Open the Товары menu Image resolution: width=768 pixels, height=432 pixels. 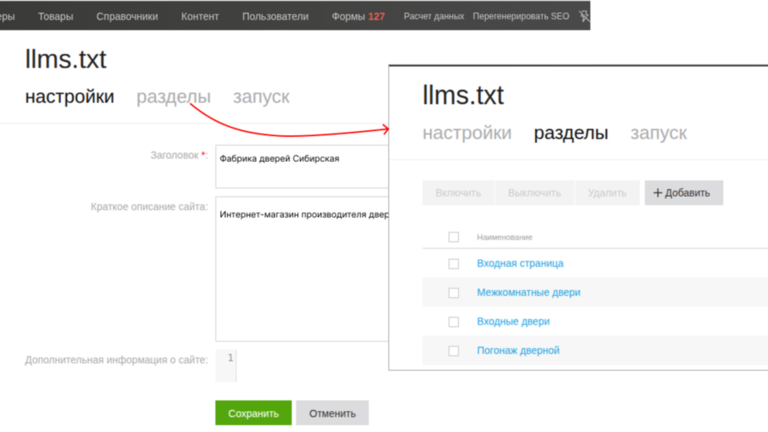click(55, 16)
